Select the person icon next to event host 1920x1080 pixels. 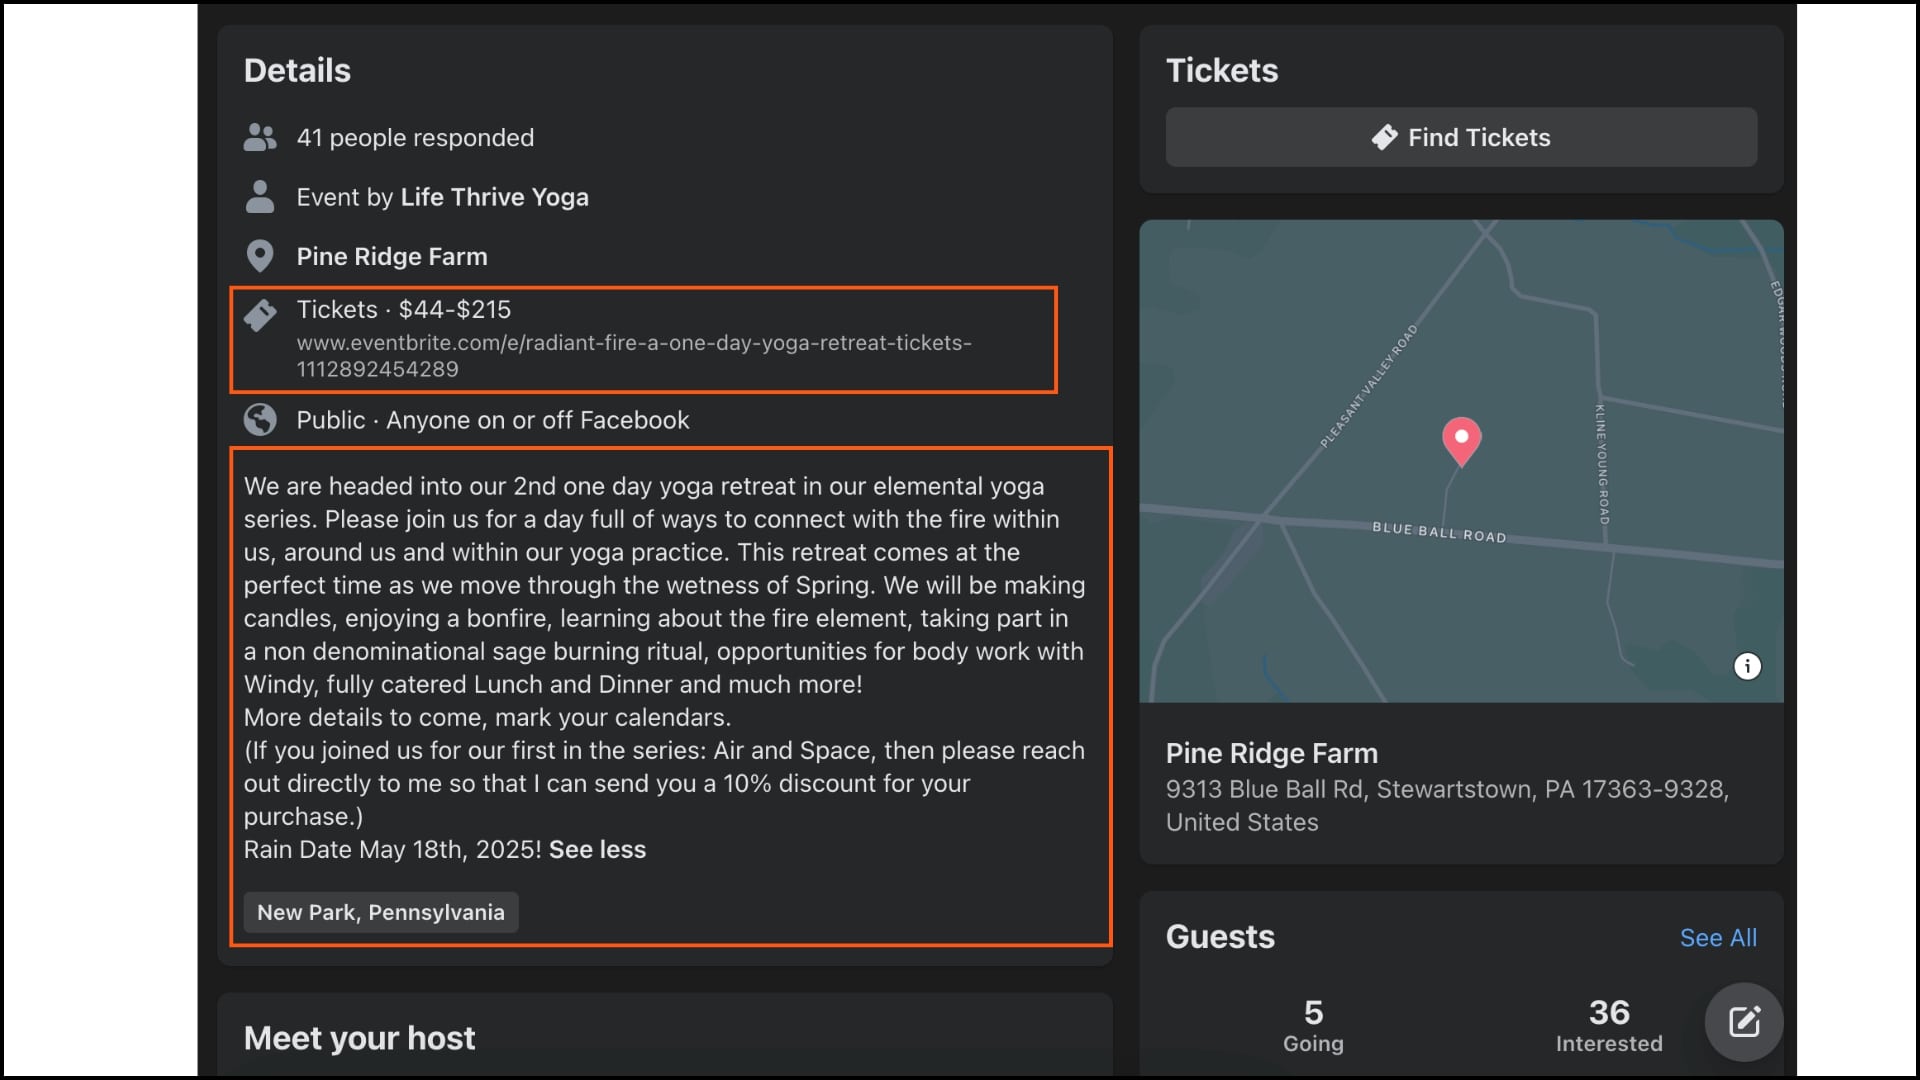pos(260,197)
